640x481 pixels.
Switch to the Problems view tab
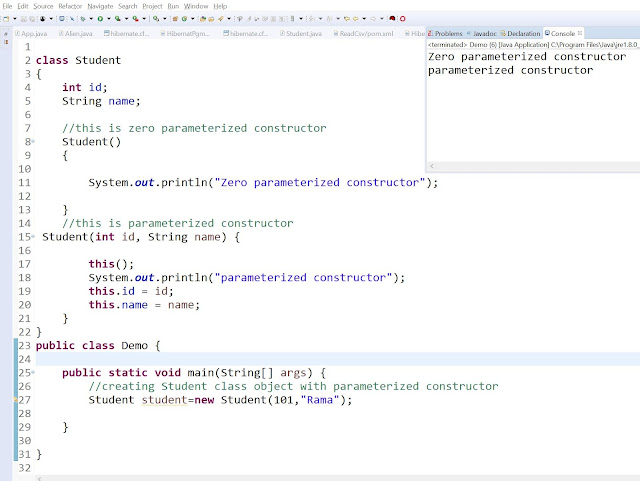tap(445, 33)
